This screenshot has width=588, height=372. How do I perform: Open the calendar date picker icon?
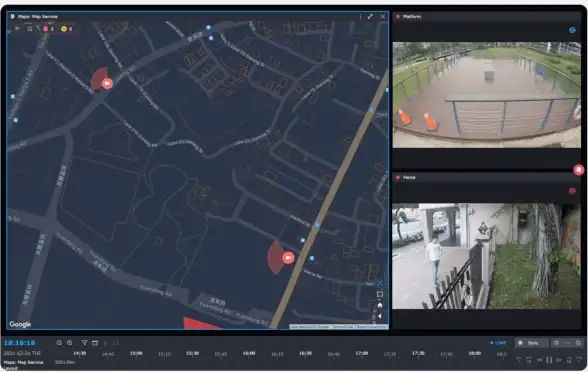pos(95,343)
